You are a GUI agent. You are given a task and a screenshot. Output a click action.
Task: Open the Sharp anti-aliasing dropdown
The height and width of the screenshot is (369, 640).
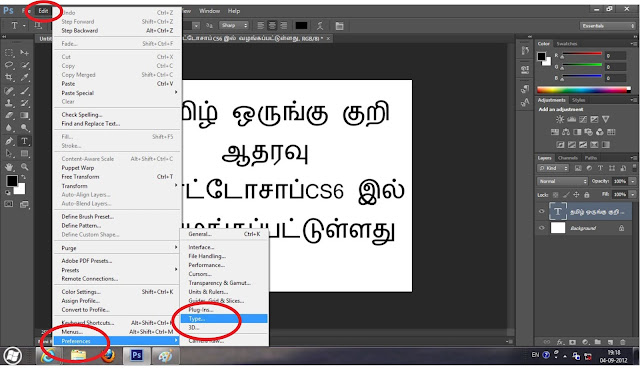point(233,25)
